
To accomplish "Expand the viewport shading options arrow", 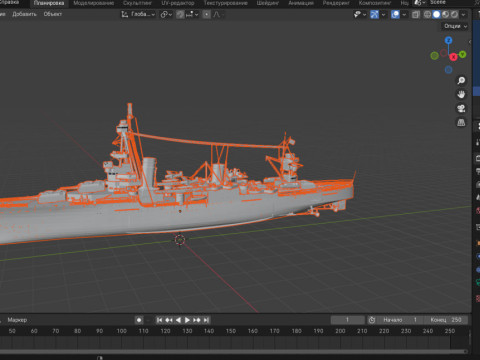I will [463, 14].
